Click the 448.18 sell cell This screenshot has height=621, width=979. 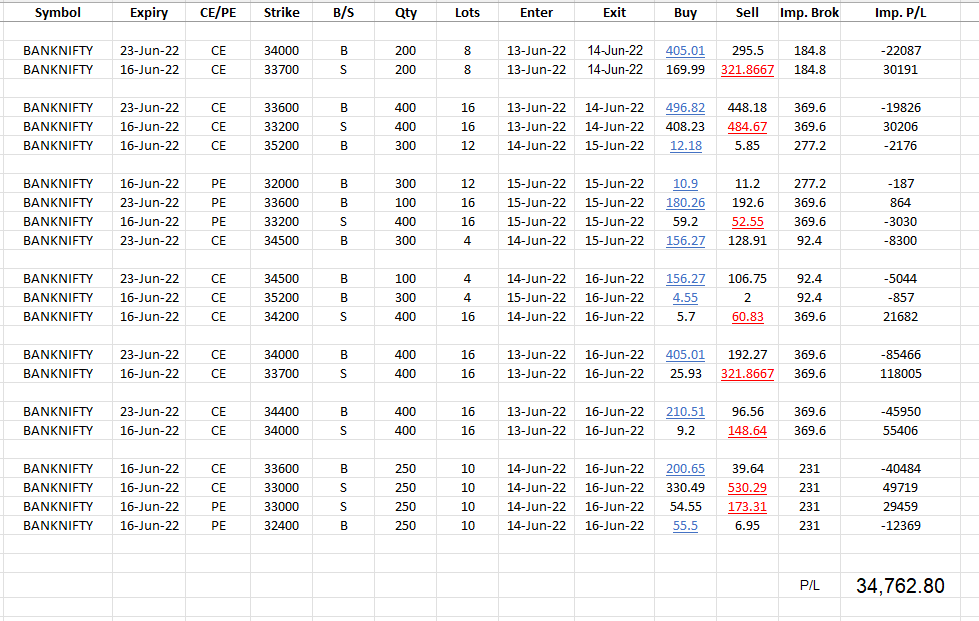point(747,107)
